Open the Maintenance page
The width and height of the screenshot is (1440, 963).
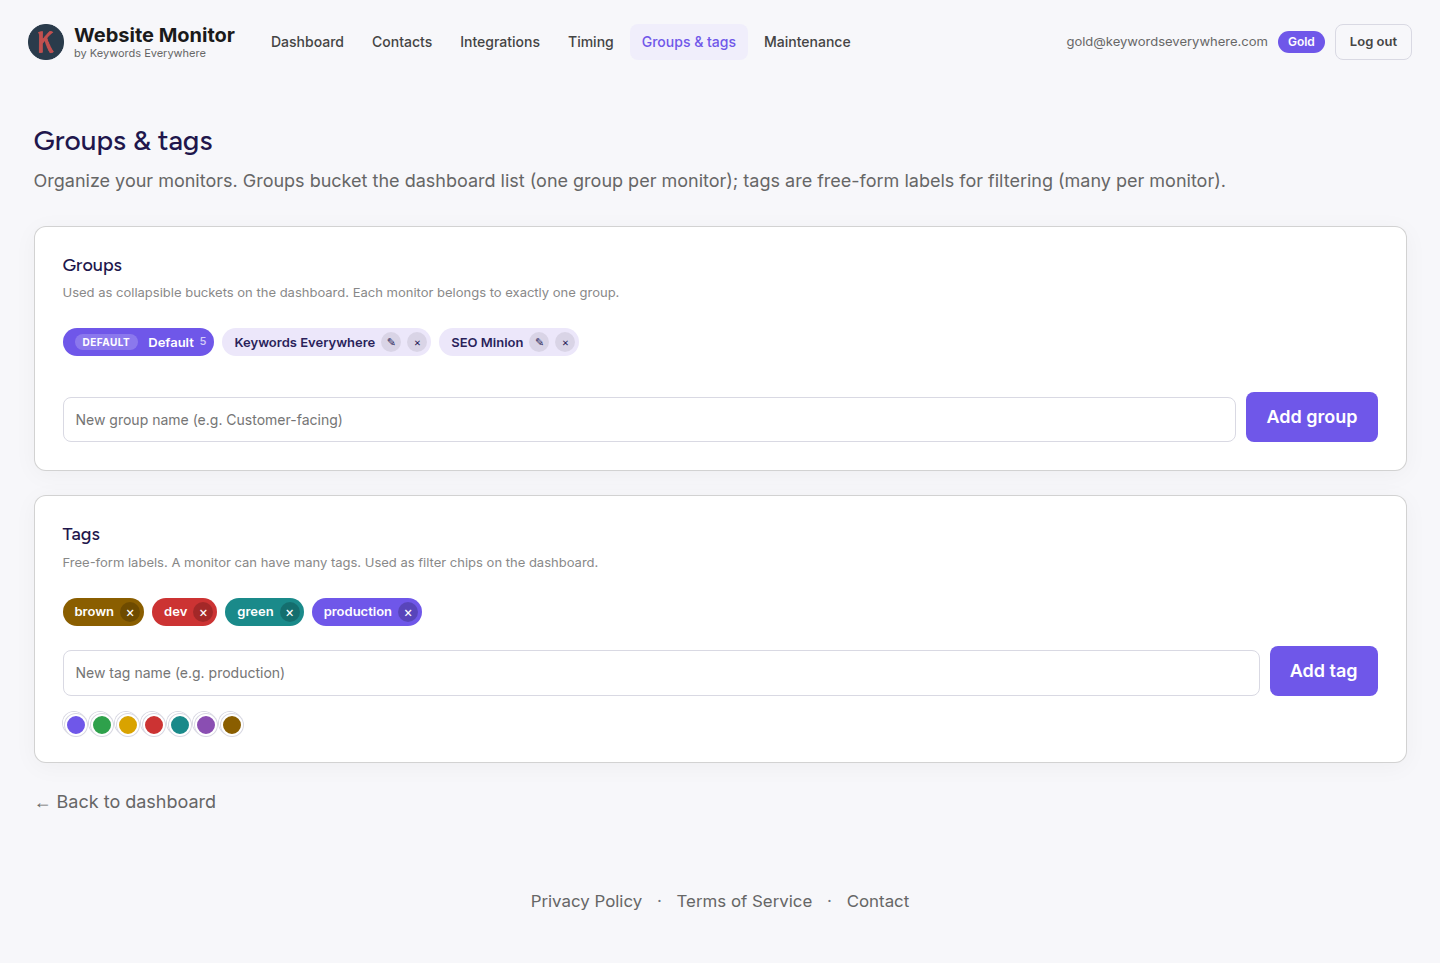(807, 42)
